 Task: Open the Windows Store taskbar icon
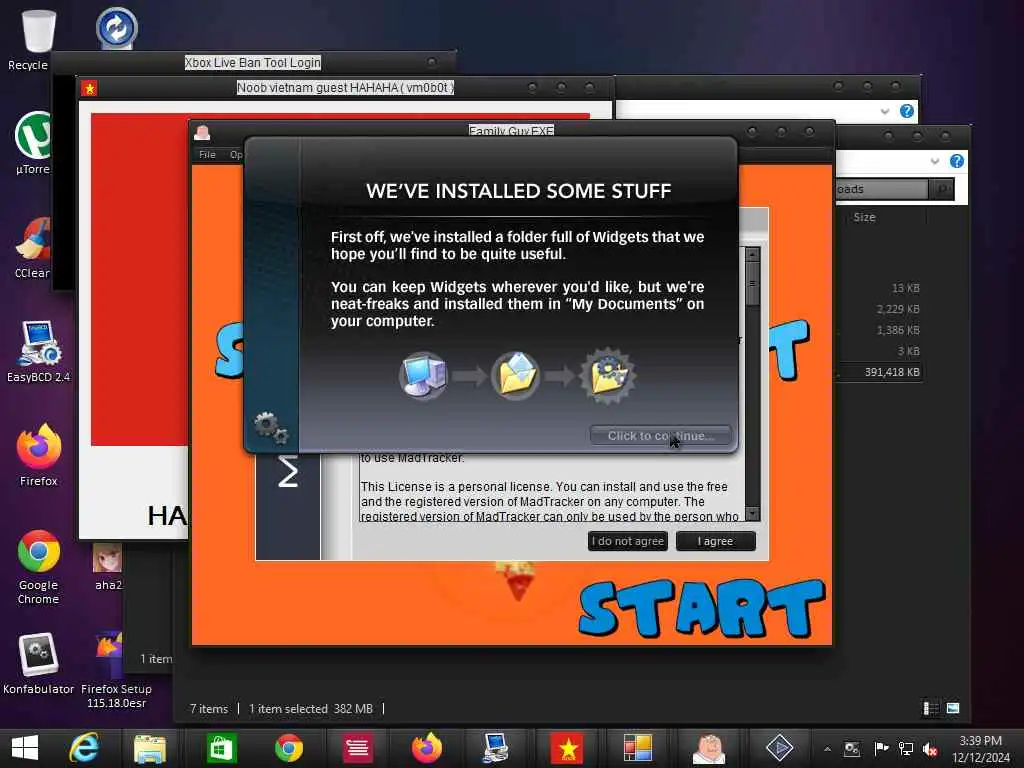(x=221, y=748)
